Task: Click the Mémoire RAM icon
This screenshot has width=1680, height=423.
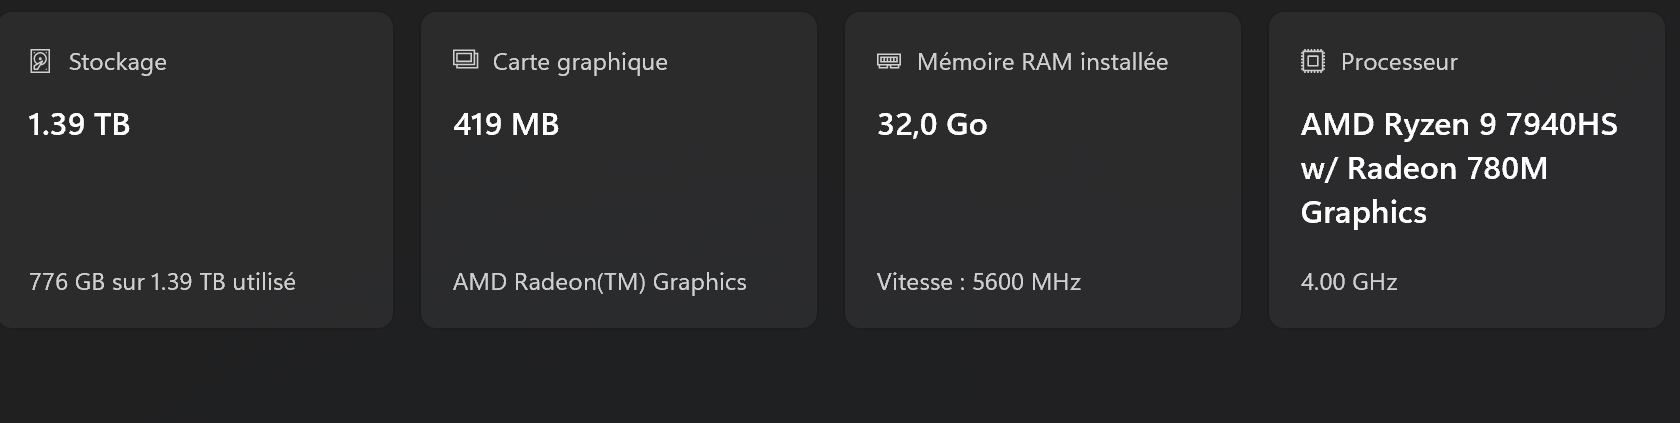Action: [889, 62]
